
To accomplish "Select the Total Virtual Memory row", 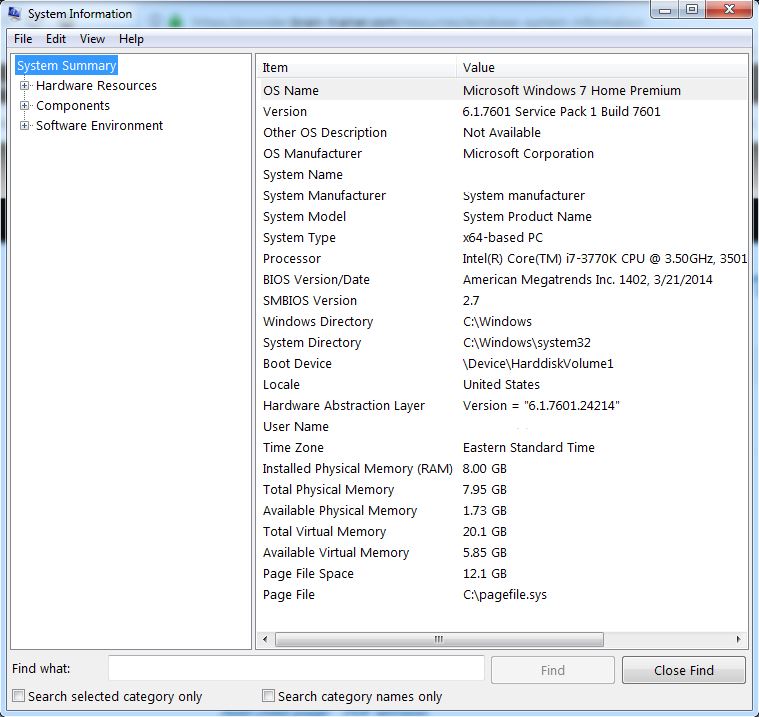I will point(503,532).
